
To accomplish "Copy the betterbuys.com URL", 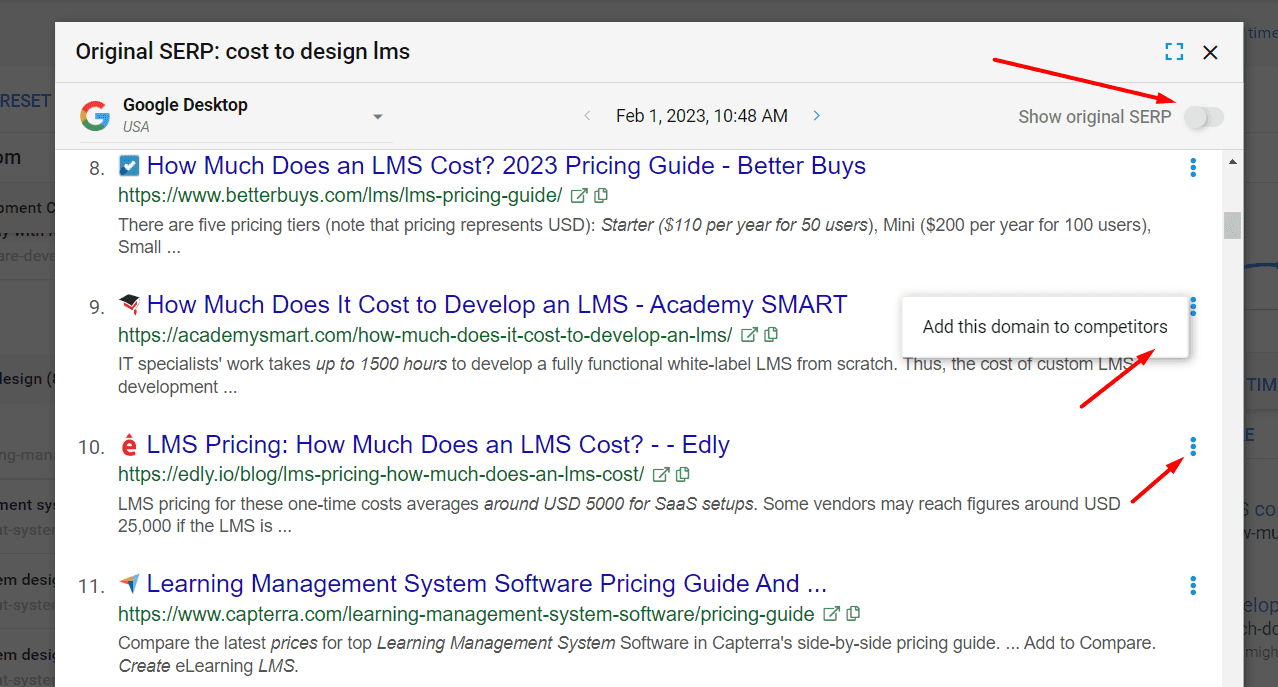I will pos(601,195).
